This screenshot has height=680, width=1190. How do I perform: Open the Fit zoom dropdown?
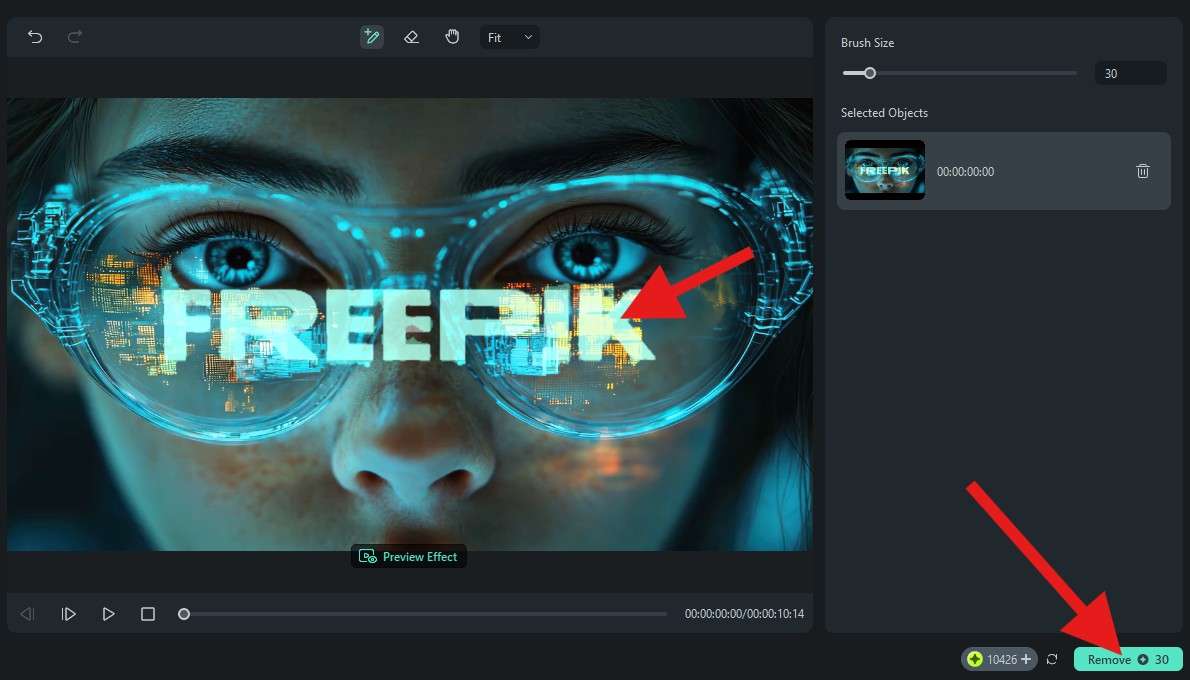point(510,37)
